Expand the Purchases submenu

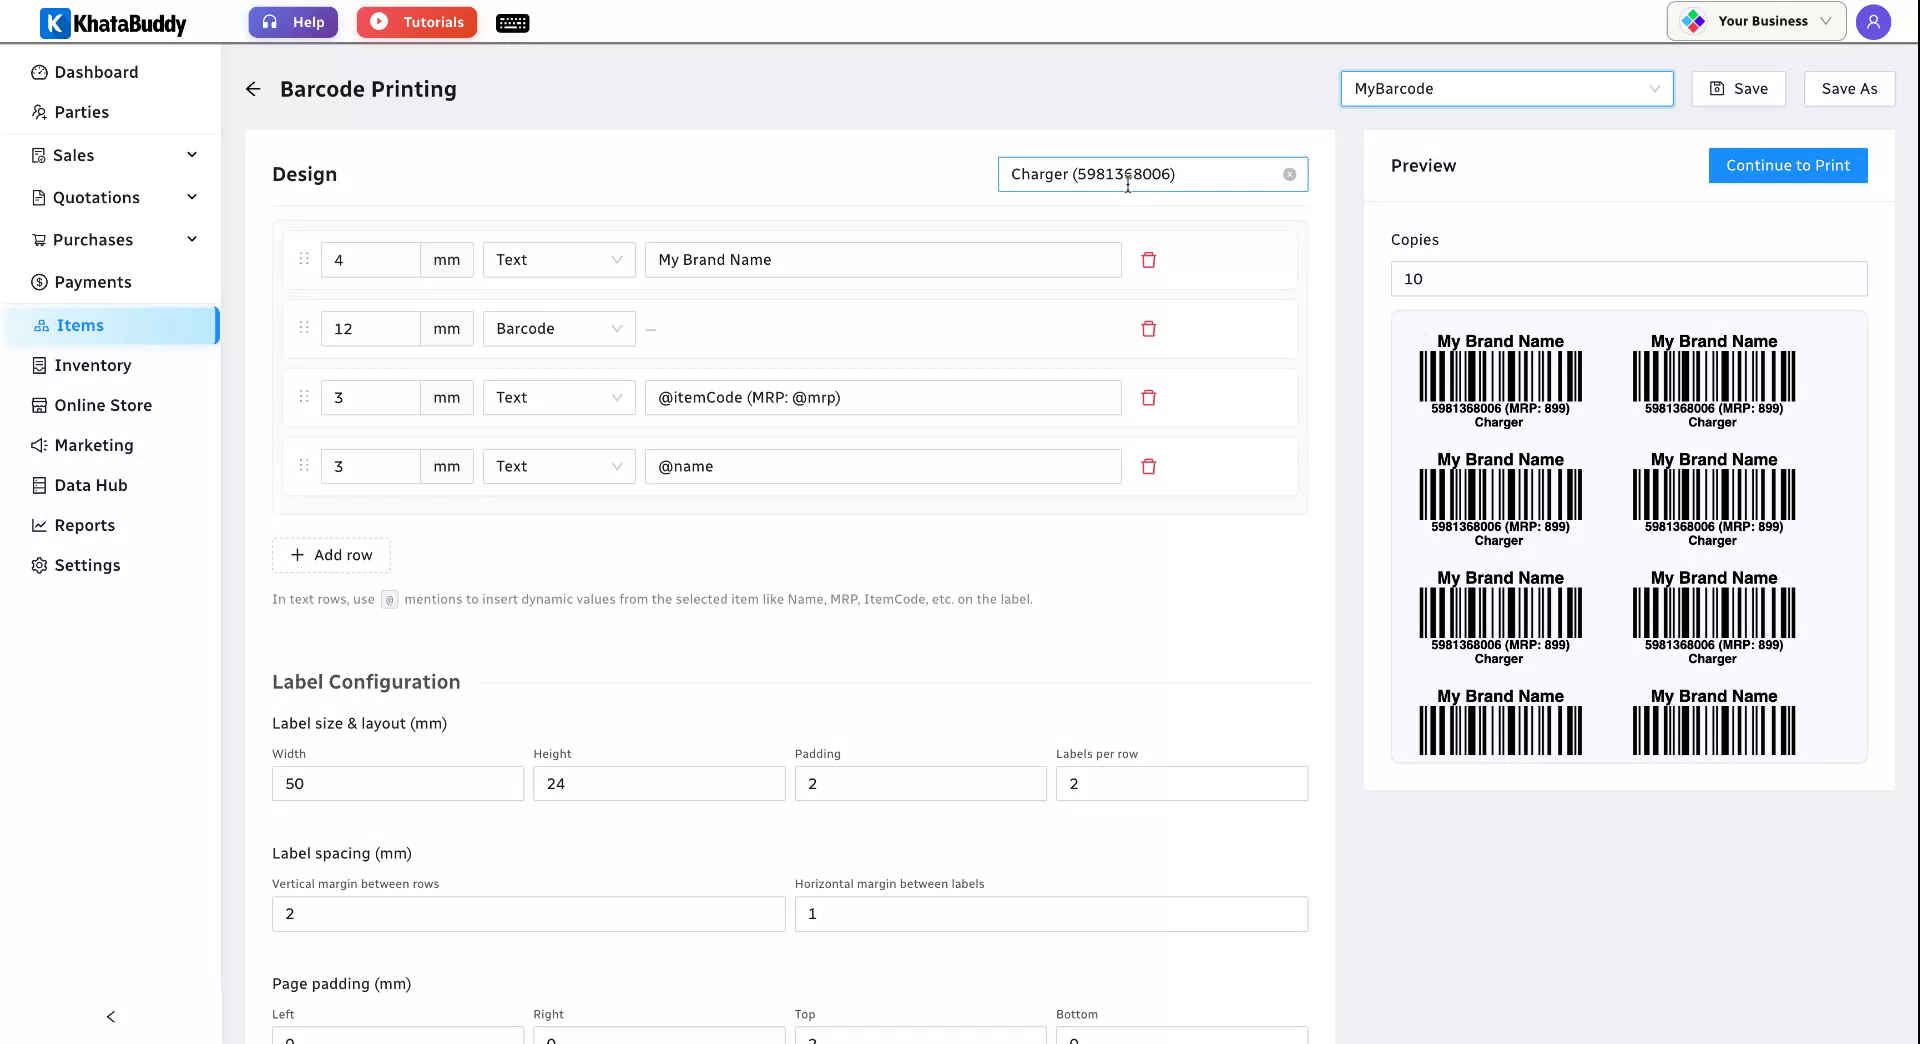192,239
